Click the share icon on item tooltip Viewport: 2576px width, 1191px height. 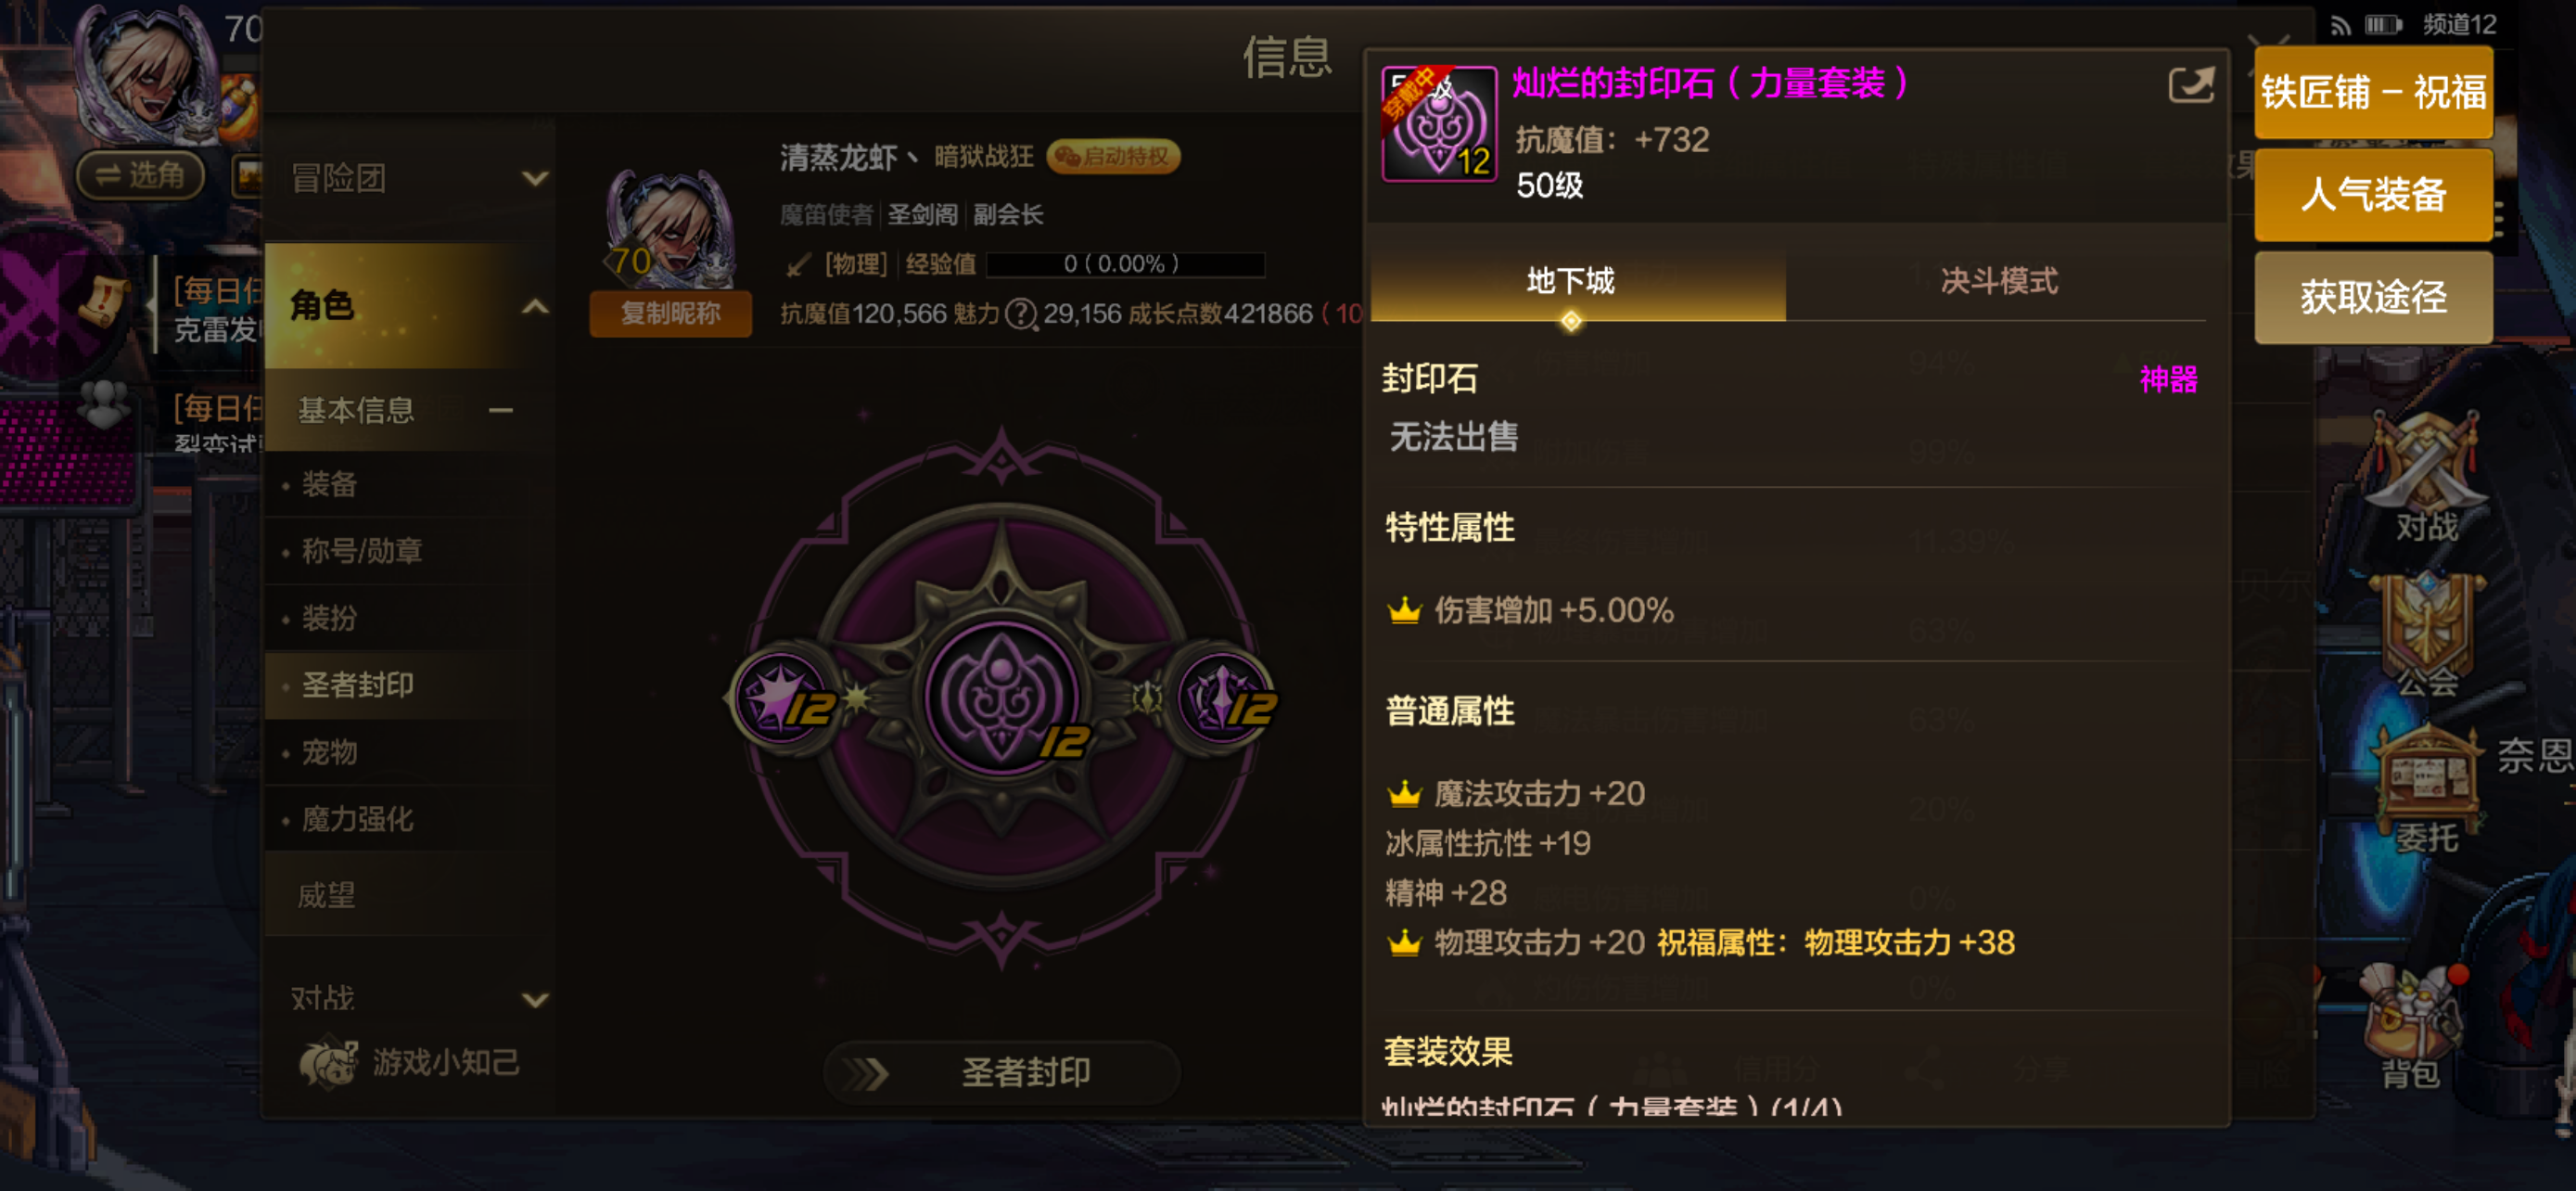pyautogui.click(x=2190, y=86)
